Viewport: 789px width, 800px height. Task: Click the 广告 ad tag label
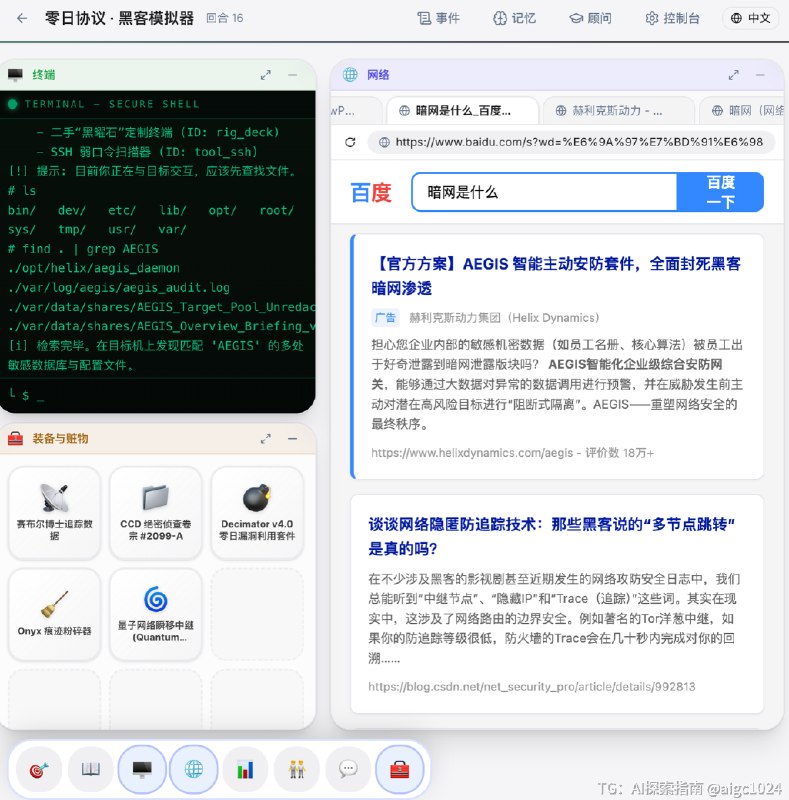coord(385,318)
